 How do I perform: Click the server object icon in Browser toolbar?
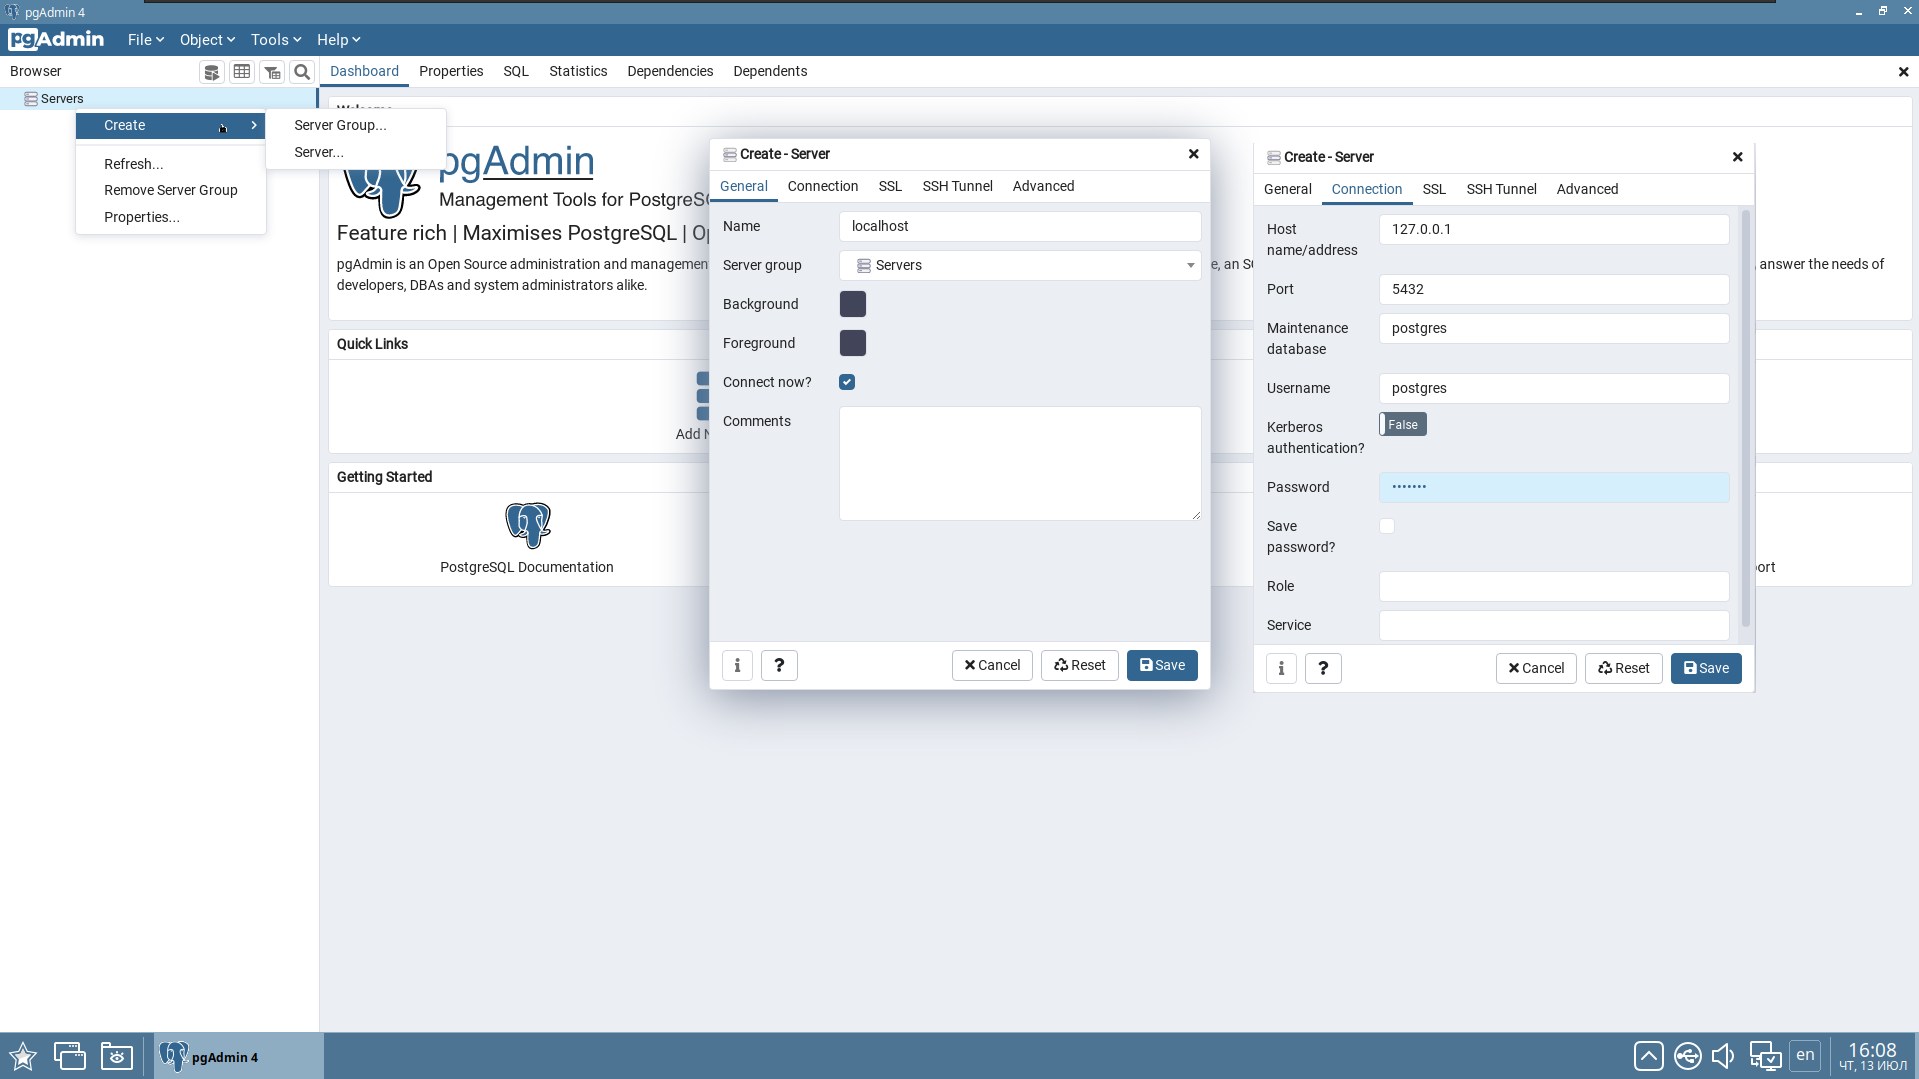(211, 72)
